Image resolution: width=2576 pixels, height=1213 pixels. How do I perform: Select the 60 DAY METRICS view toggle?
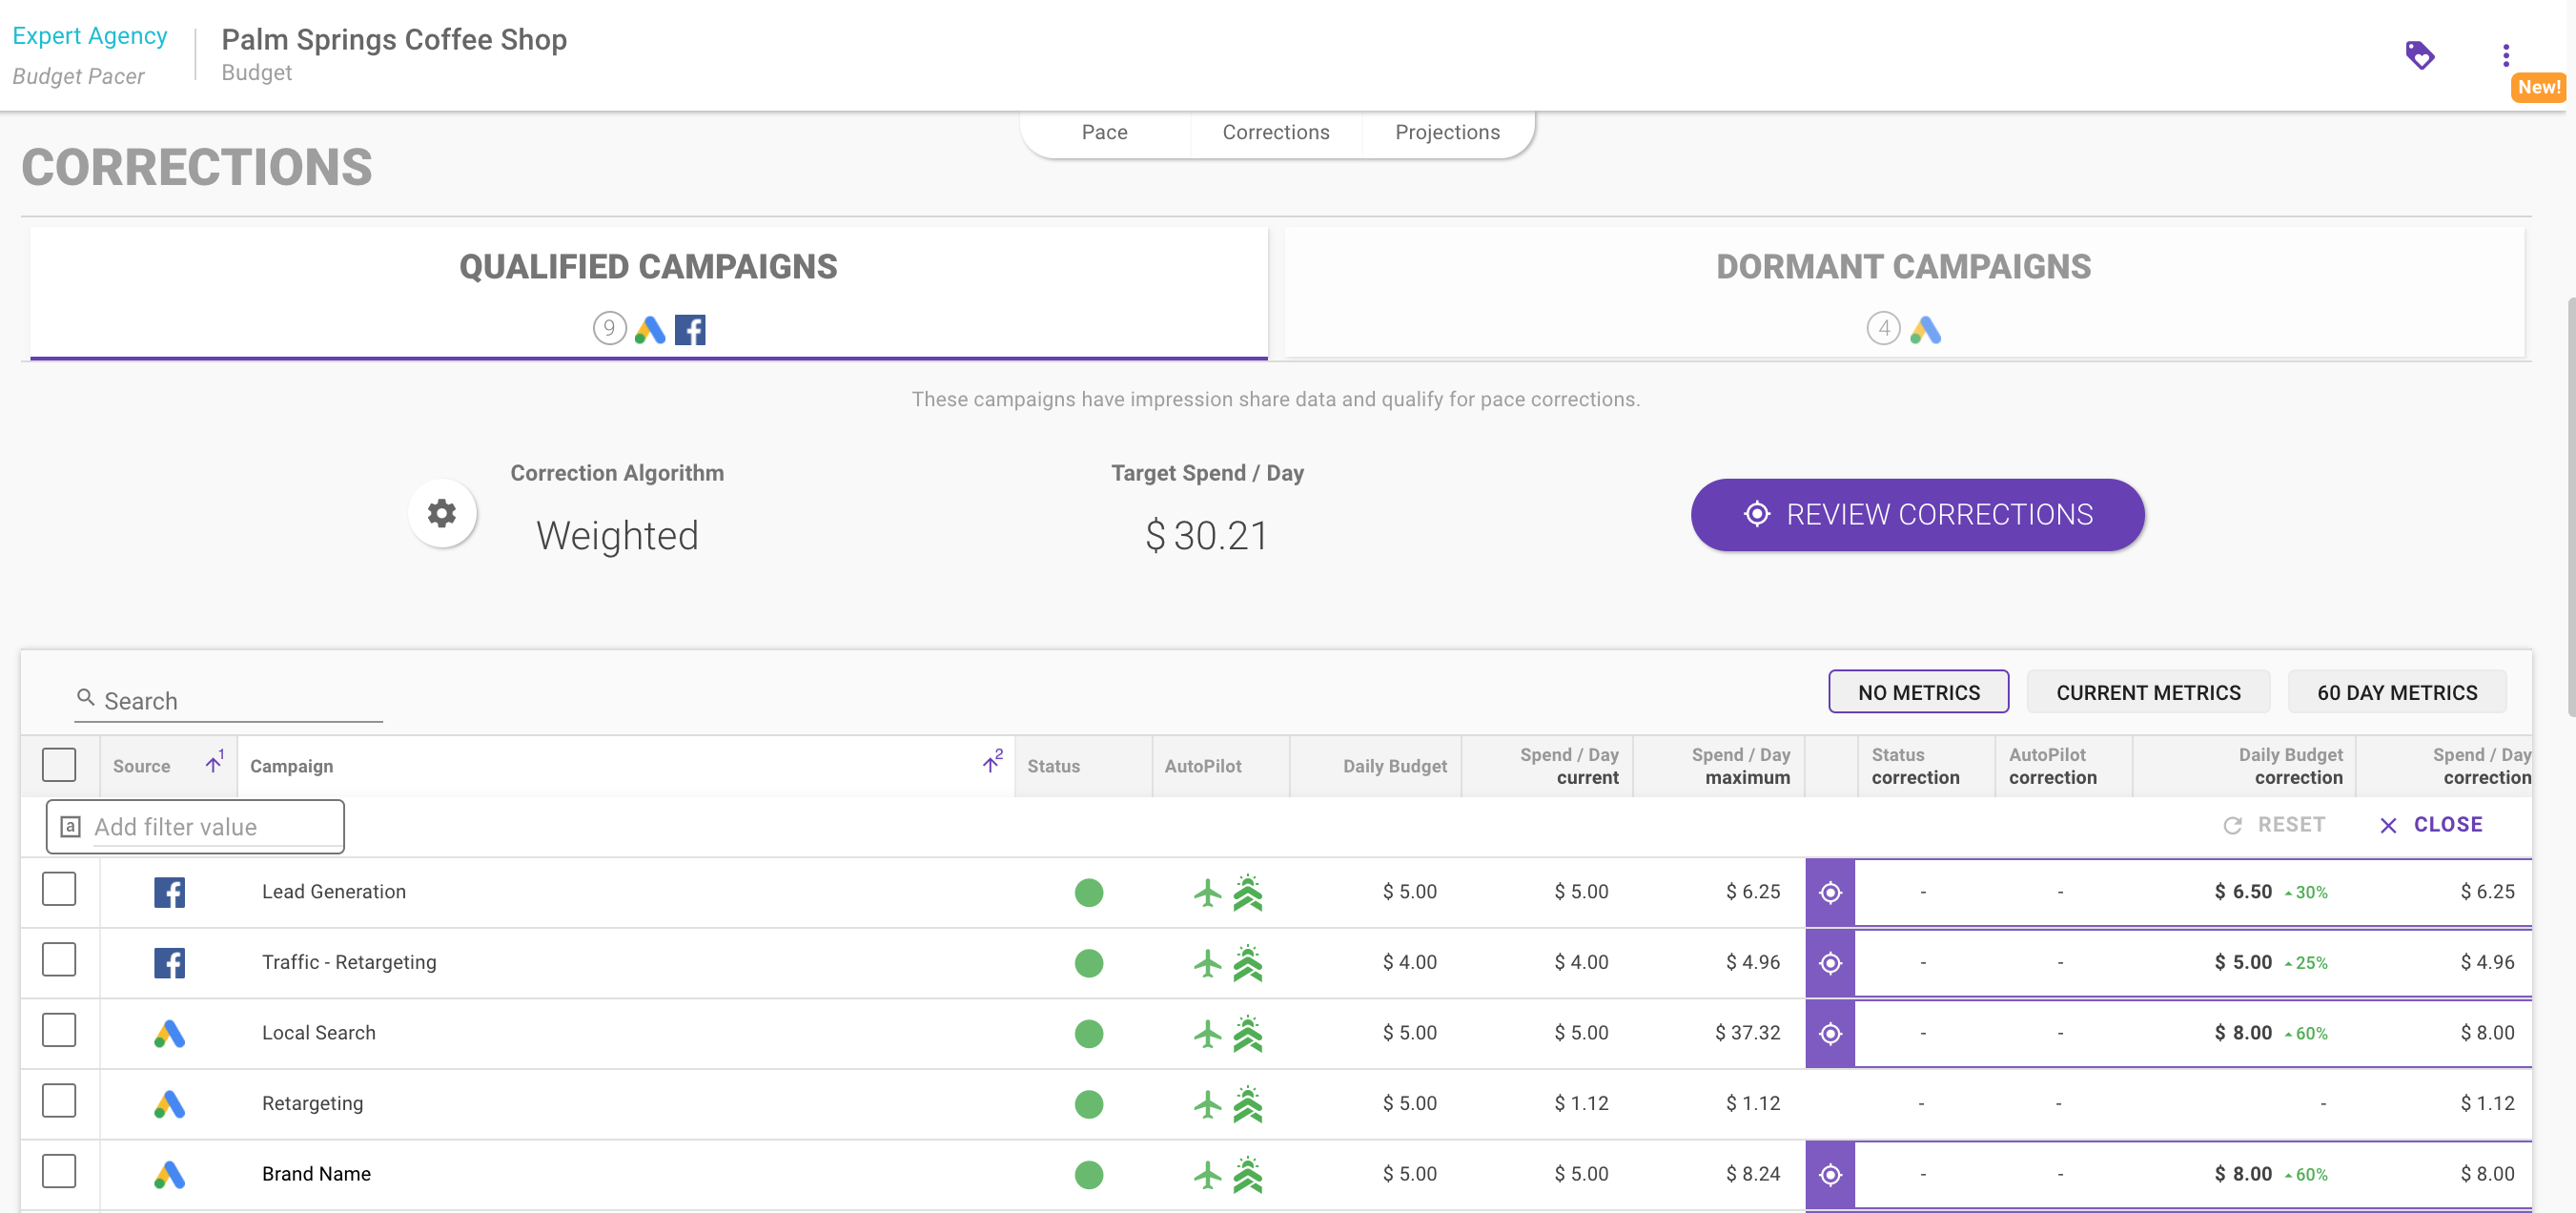pos(2397,692)
